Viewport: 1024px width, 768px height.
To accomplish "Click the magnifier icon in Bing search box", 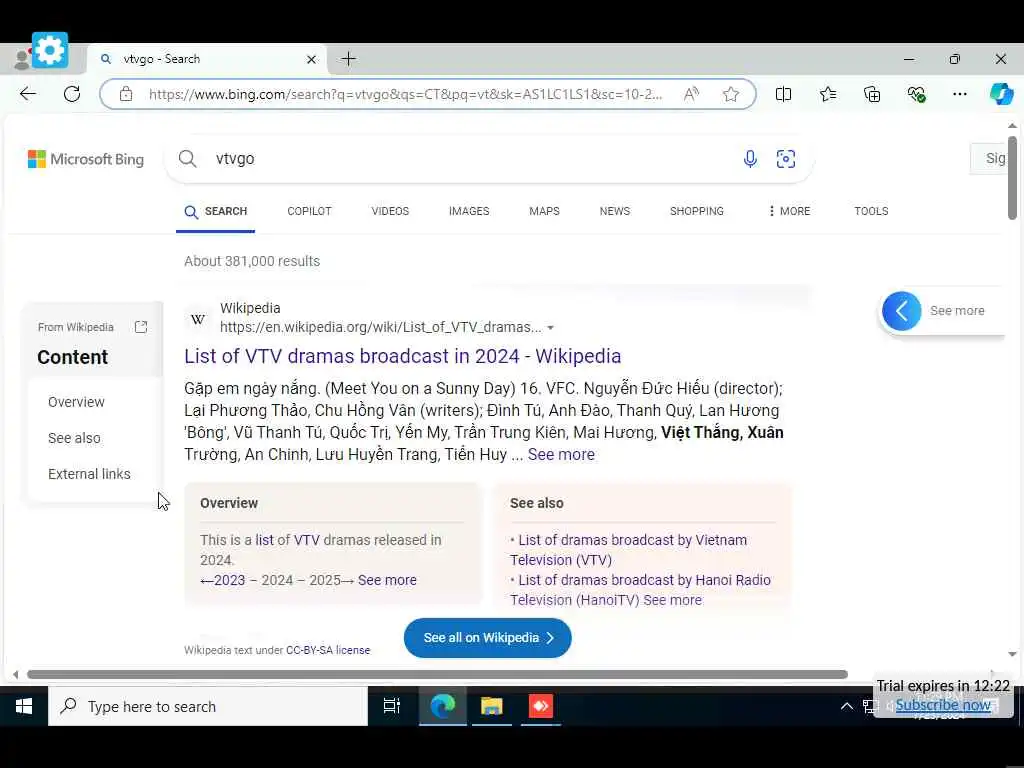I will [x=187, y=159].
